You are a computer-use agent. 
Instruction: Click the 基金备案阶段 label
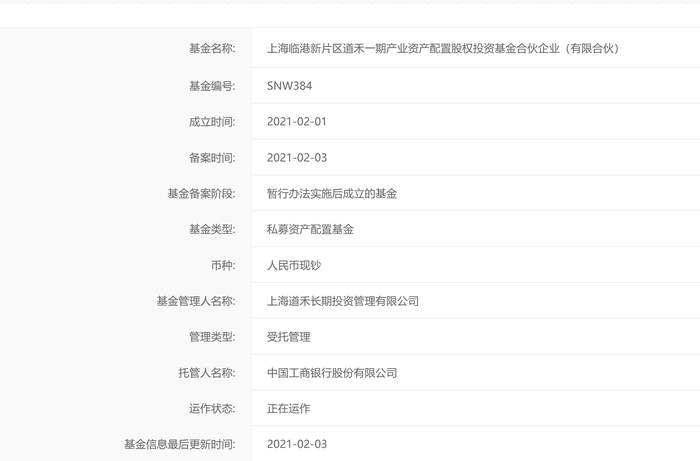(201, 194)
